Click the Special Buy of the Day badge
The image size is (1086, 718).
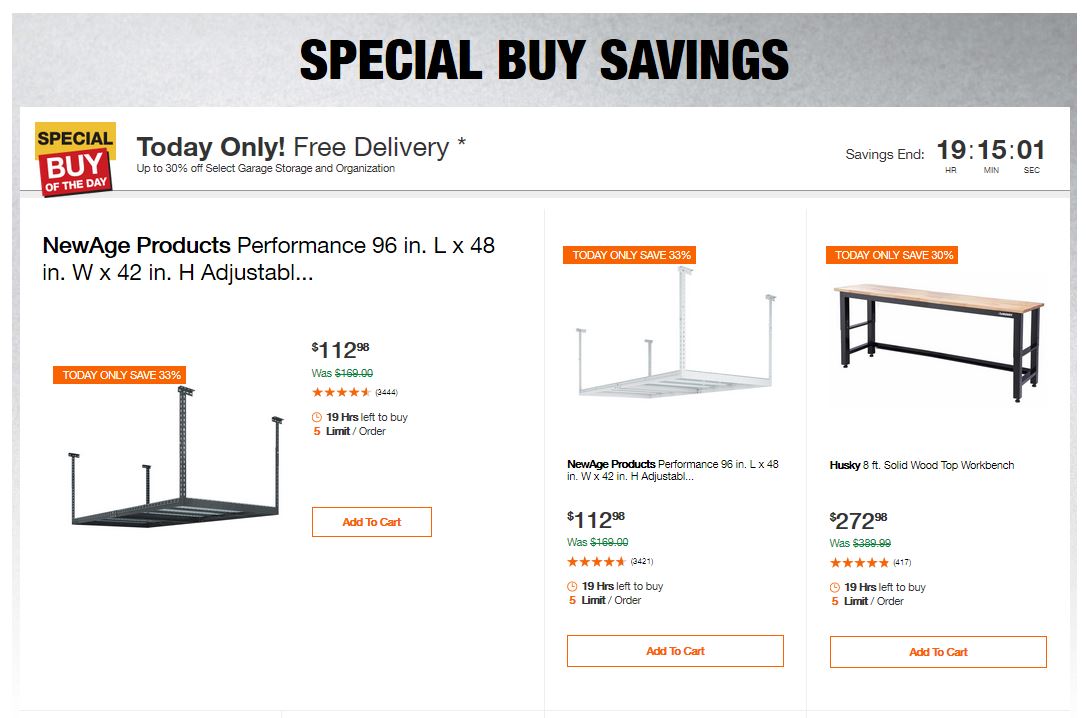[x=75, y=158]
